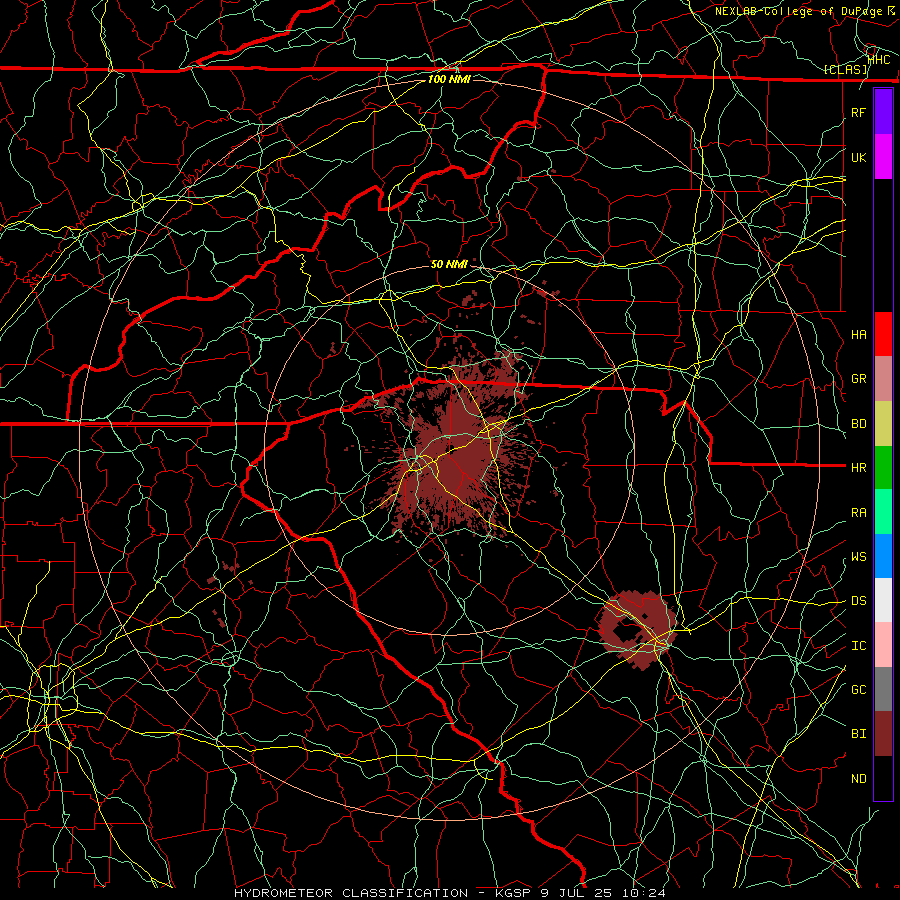Select the IC pink legend swatch

(x=883, y=645)
